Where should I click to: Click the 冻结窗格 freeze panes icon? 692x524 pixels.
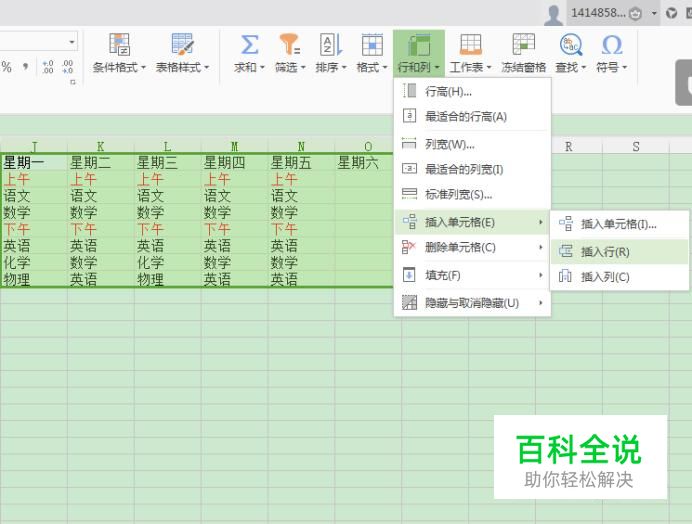[523, 45]
